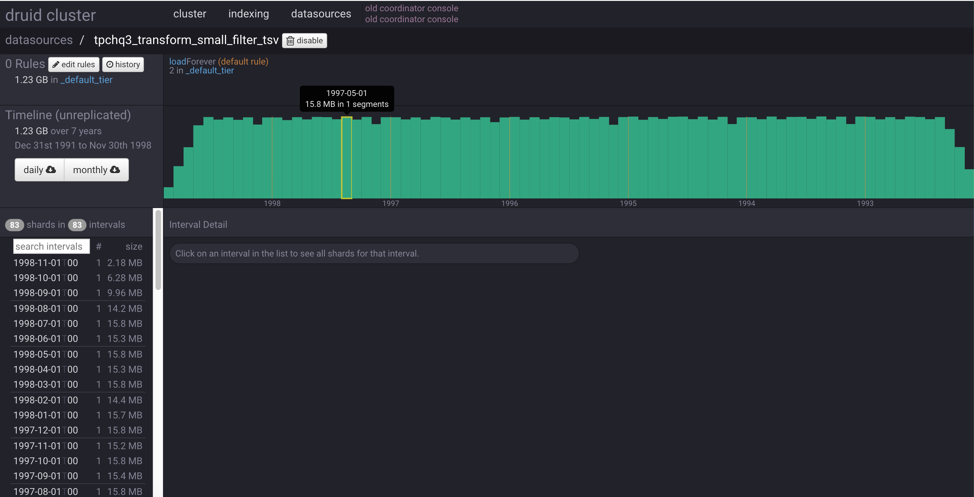974x497 pixels.
Task: Click the cloud download icon on daily
Action: coord(51,170)
